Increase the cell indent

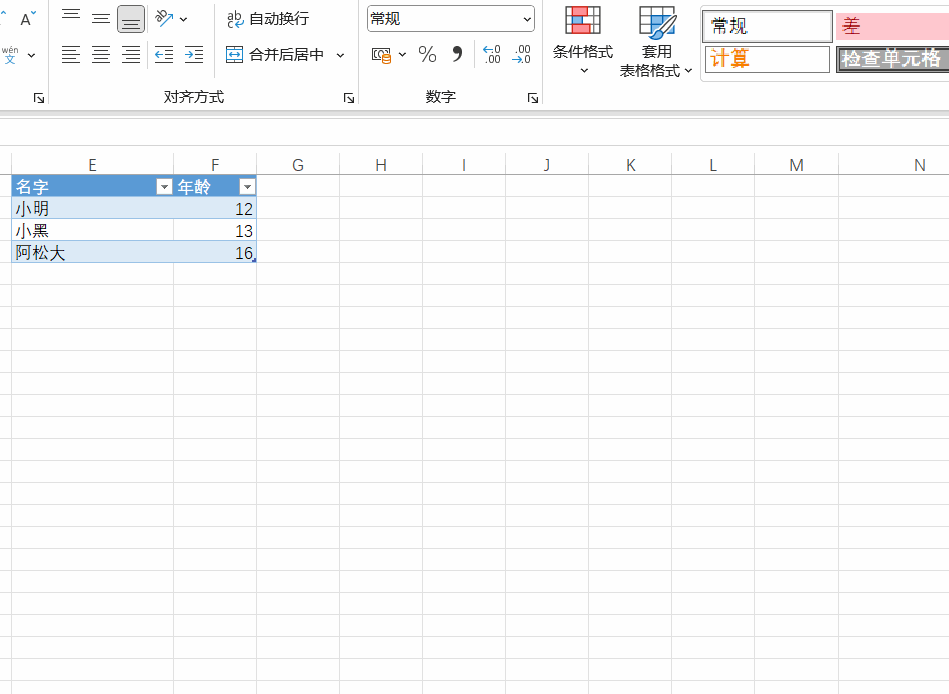coord(194,55)
